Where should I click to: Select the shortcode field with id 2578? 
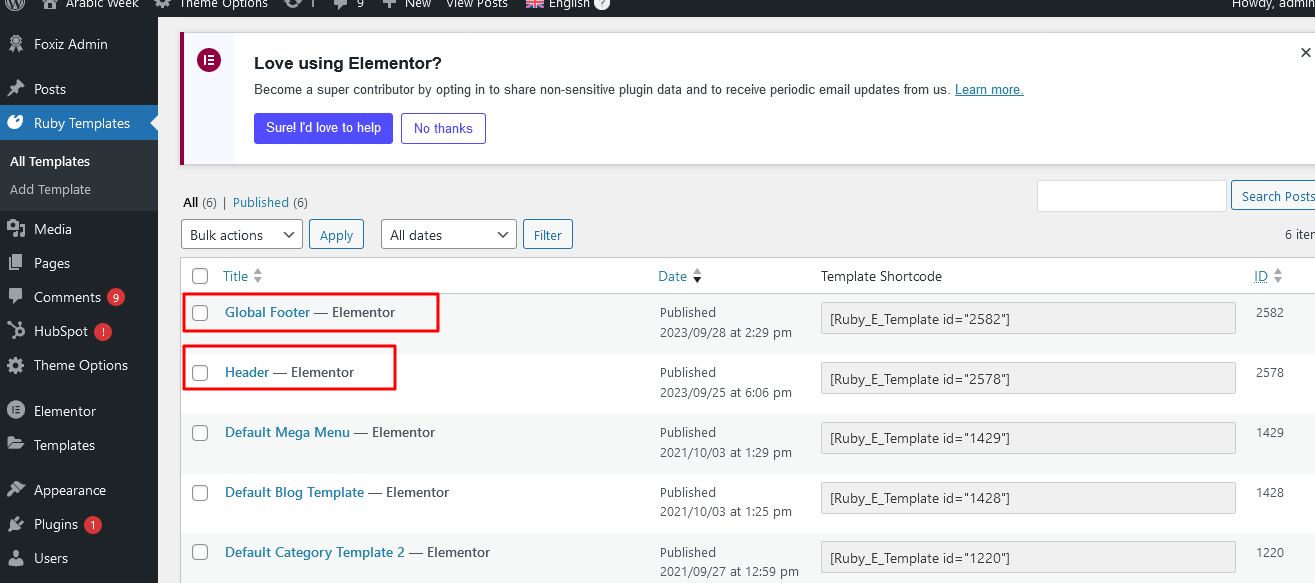click(1028, 378)
